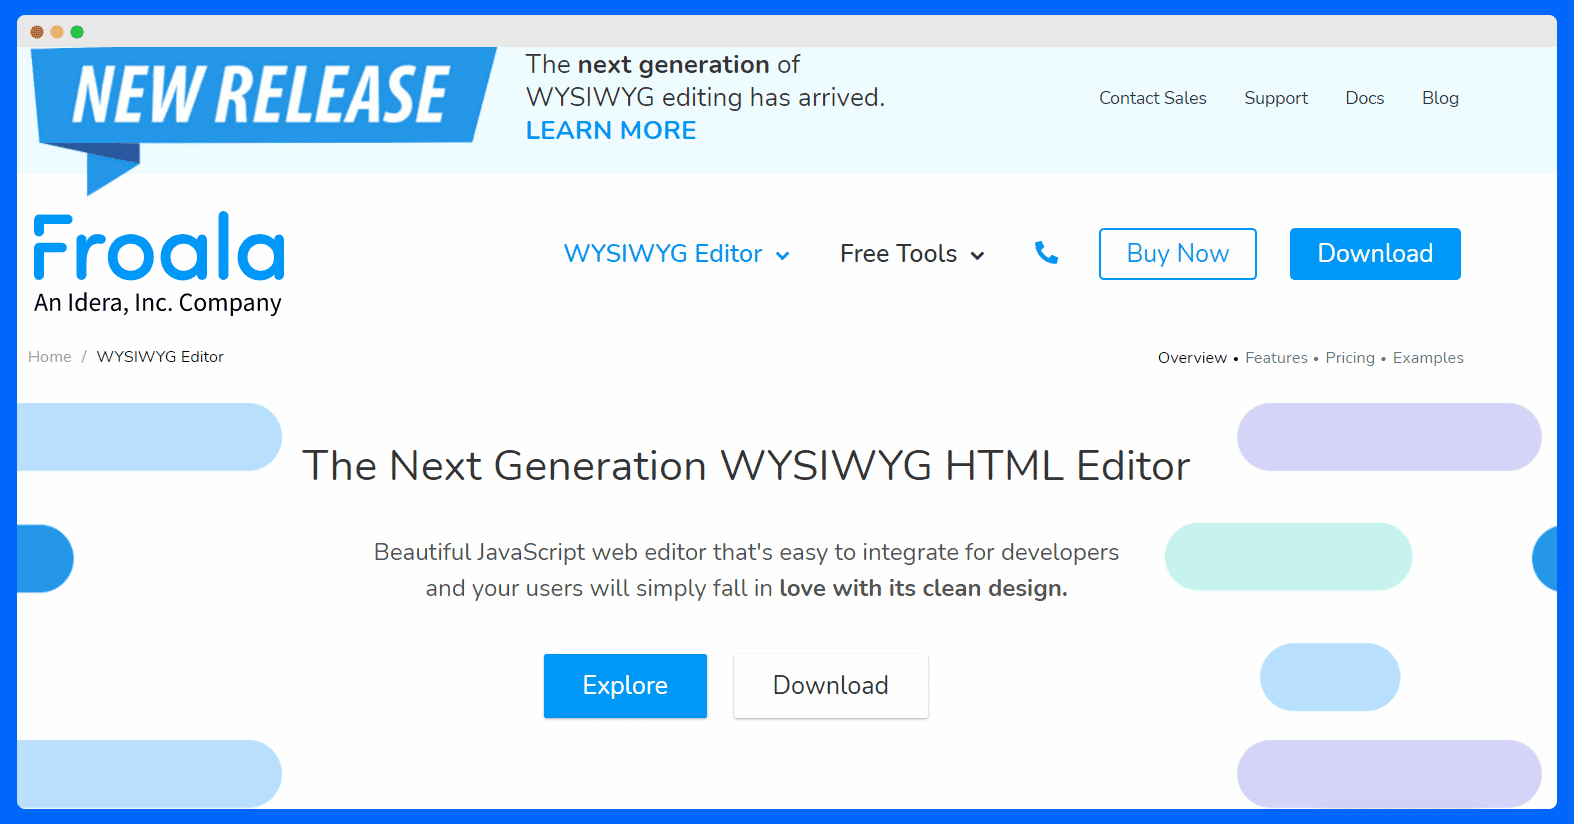
Task: Click the LEARN MORE link
Action: tap(611, 131)
